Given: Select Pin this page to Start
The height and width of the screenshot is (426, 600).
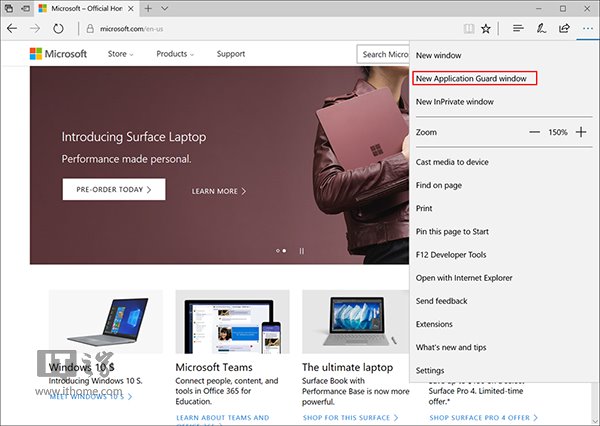Looking at the screenshot, I should (452, 232).
